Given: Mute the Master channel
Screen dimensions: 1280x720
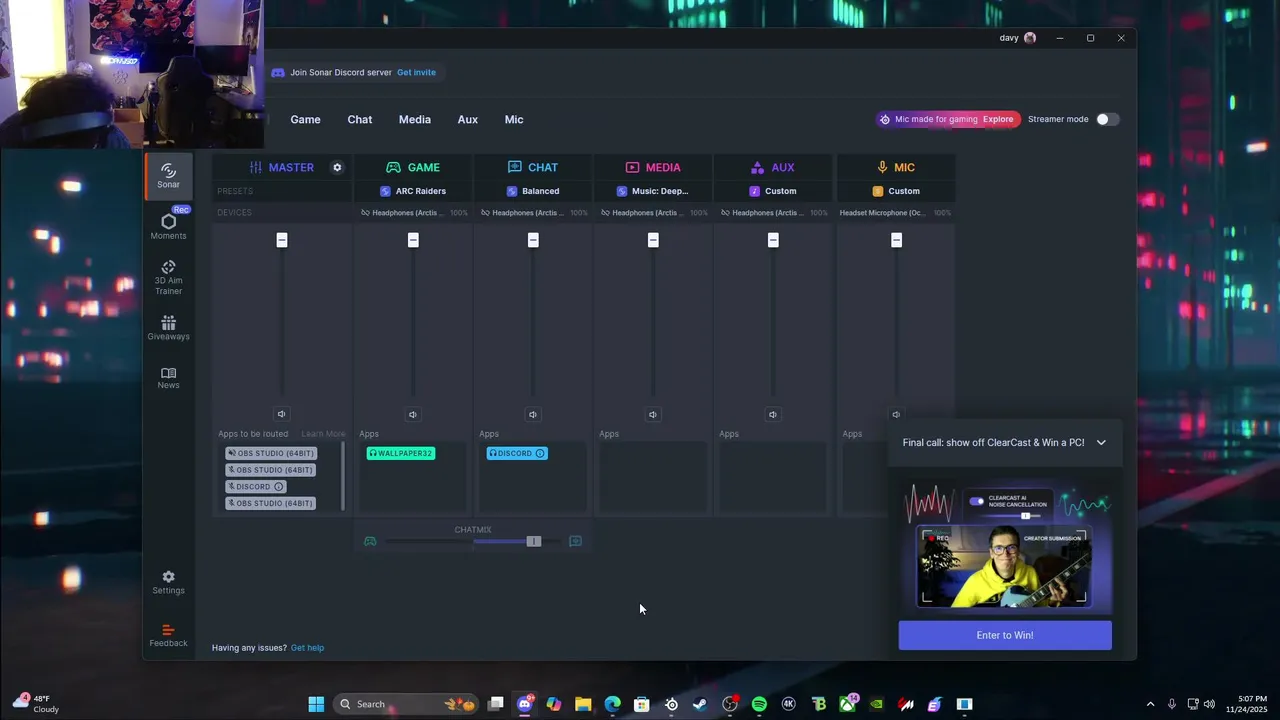Looking at the screenshot, I should pyautogui.click(x=281, y=414).
